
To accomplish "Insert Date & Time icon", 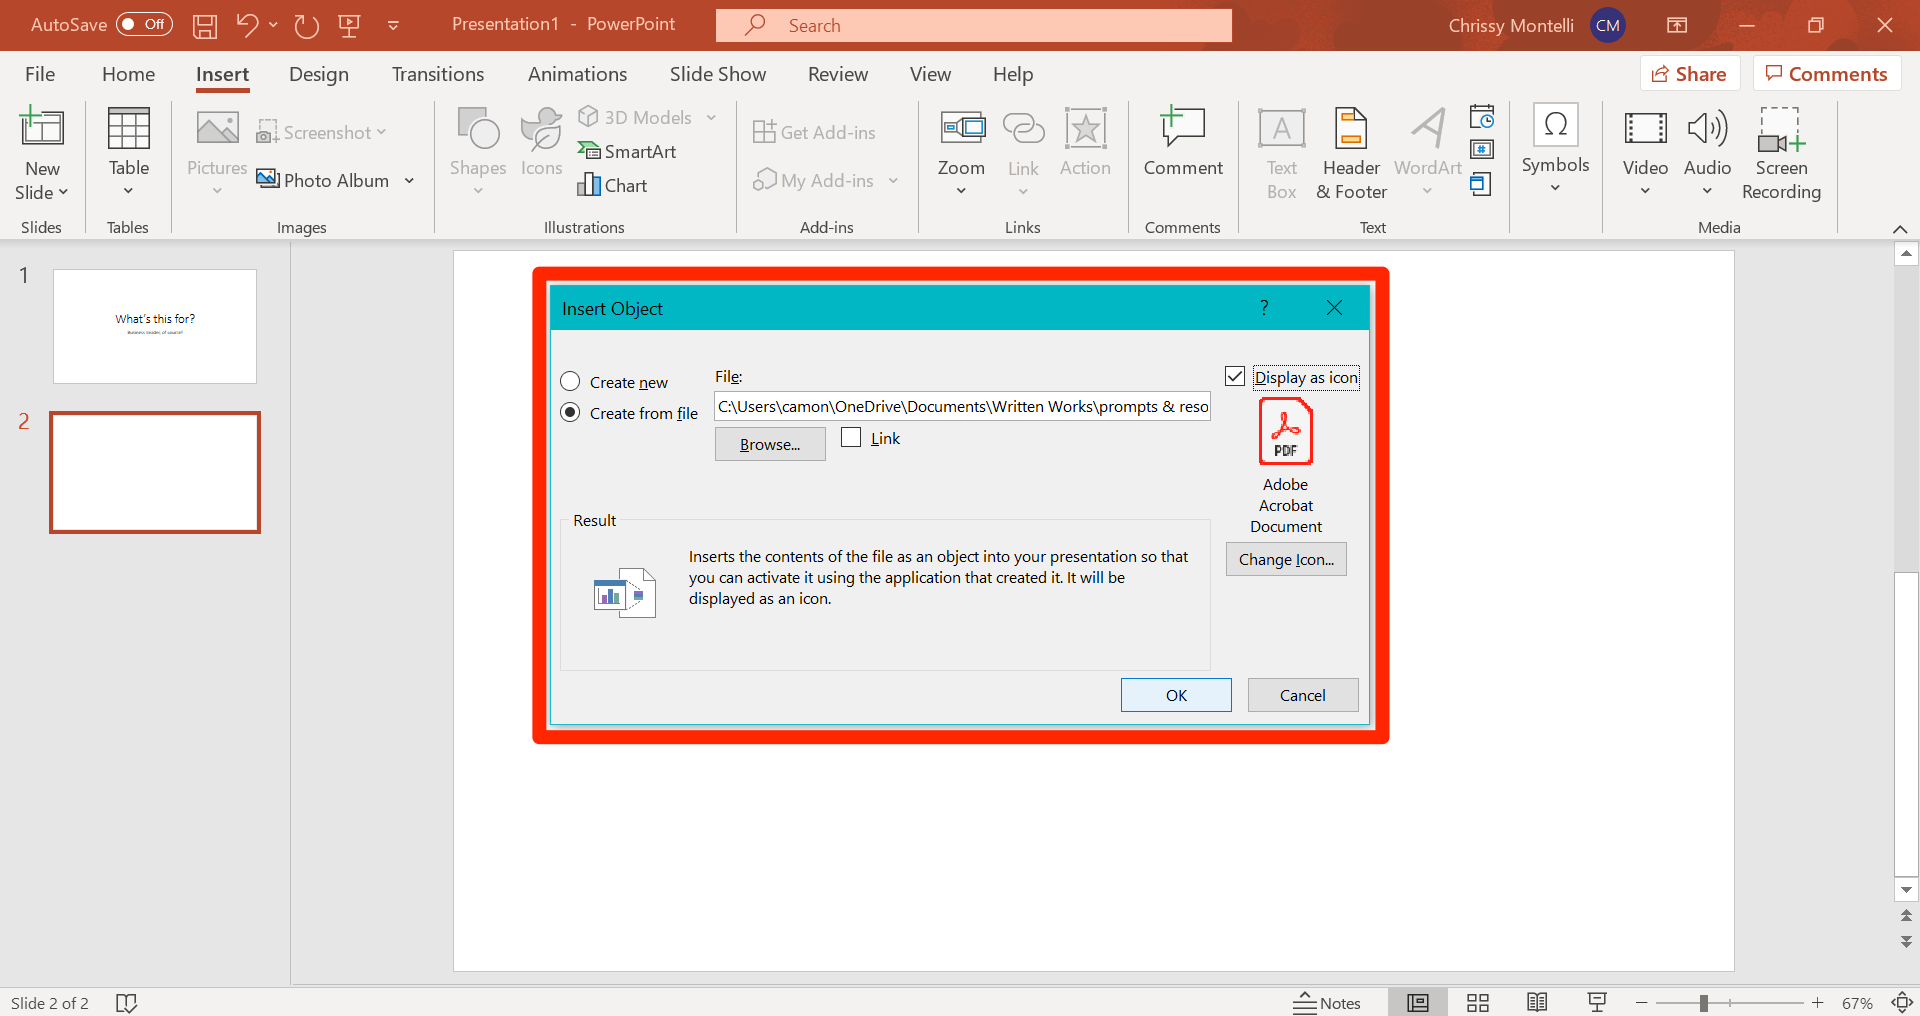I will tap(1482, 117).
